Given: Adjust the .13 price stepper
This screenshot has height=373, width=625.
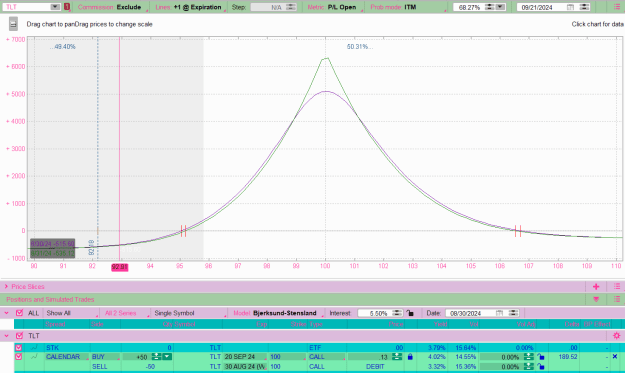Looking at the screenshot, I should pyautogui.click(x=397, y=357).
